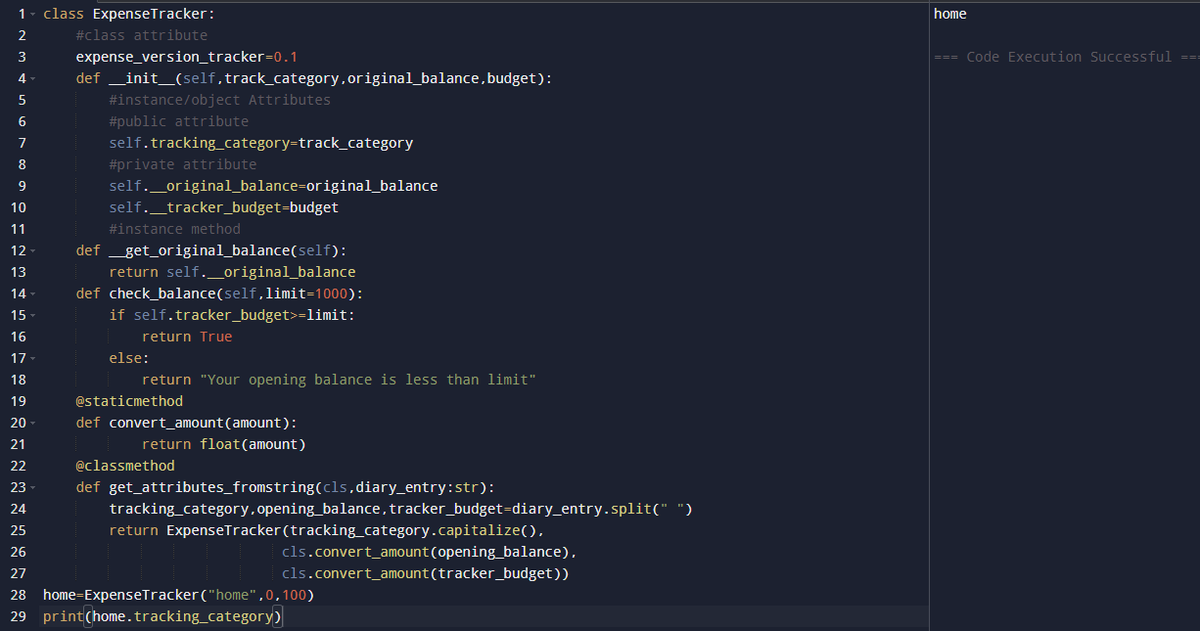1200x631 pixels.
Task: Collapse the get_attributes_fromstring fold arrow on line 23
Action: pyautogui.click(x=32, y=488)
